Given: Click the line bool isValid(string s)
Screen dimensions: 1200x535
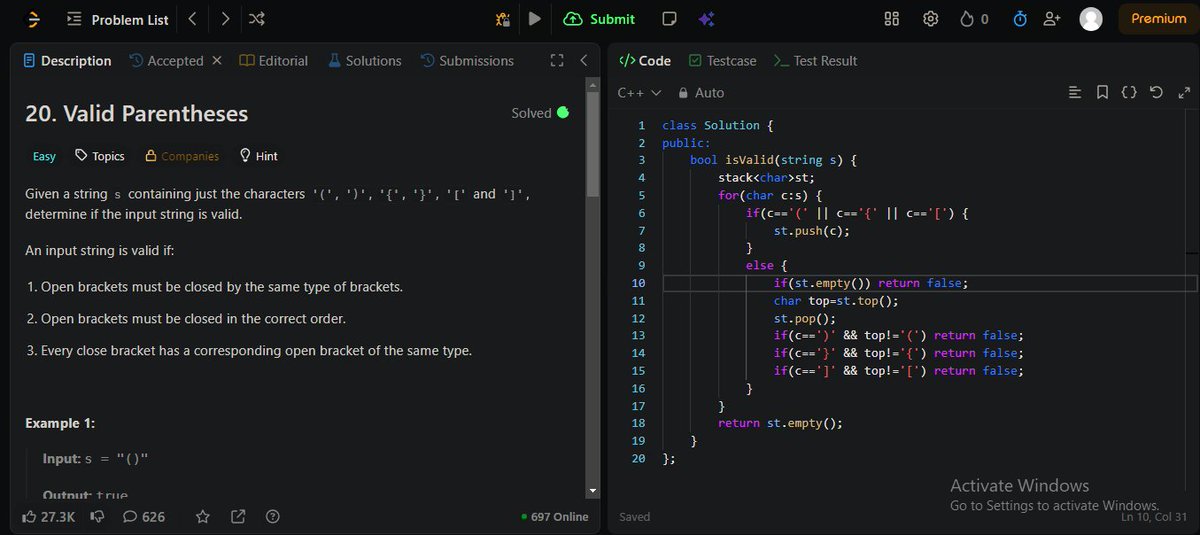Looking at the screenshot, I should (773, 160).
